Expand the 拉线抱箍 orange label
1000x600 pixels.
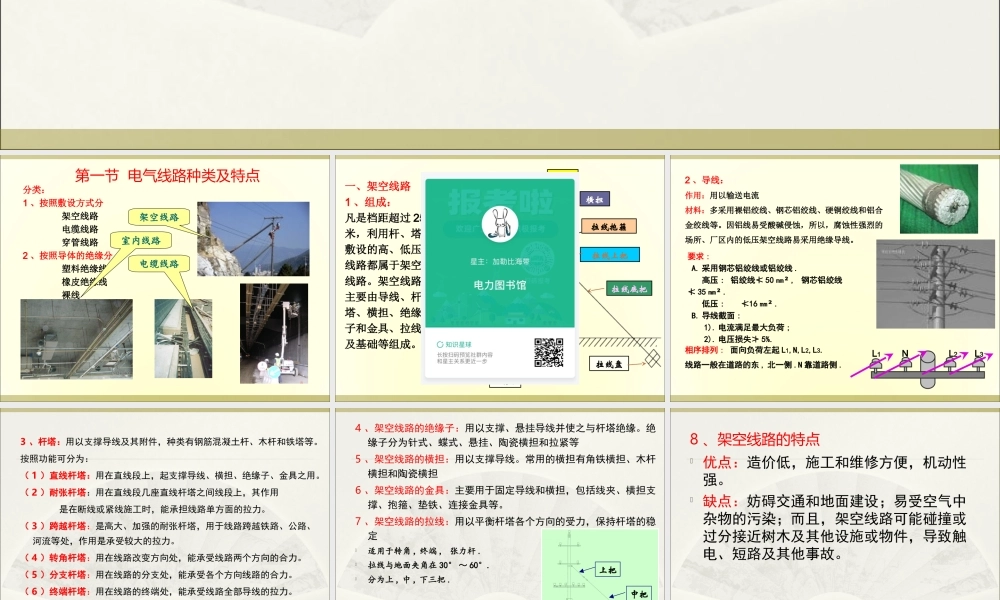pyautogui.click(x=608, y=226)
